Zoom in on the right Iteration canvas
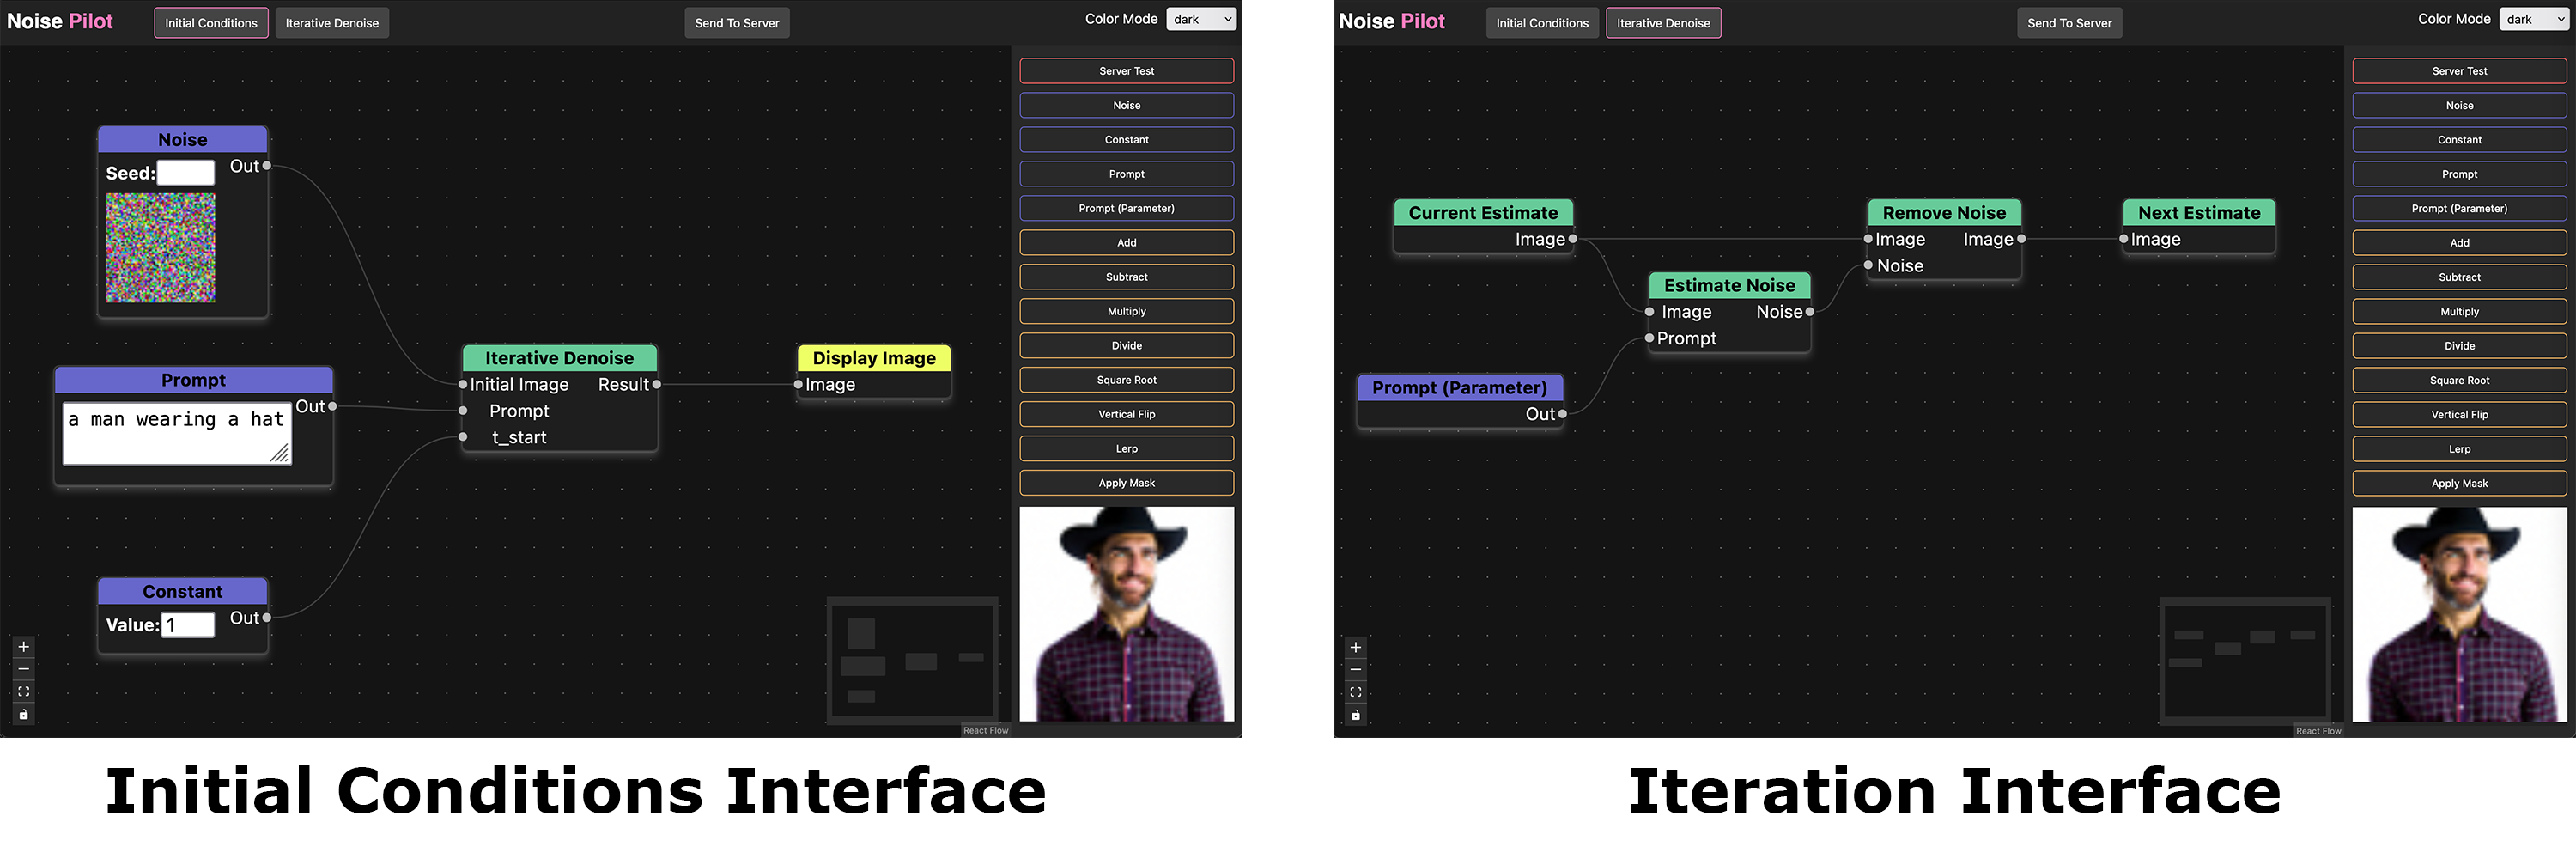 (x=1355, y=647)
